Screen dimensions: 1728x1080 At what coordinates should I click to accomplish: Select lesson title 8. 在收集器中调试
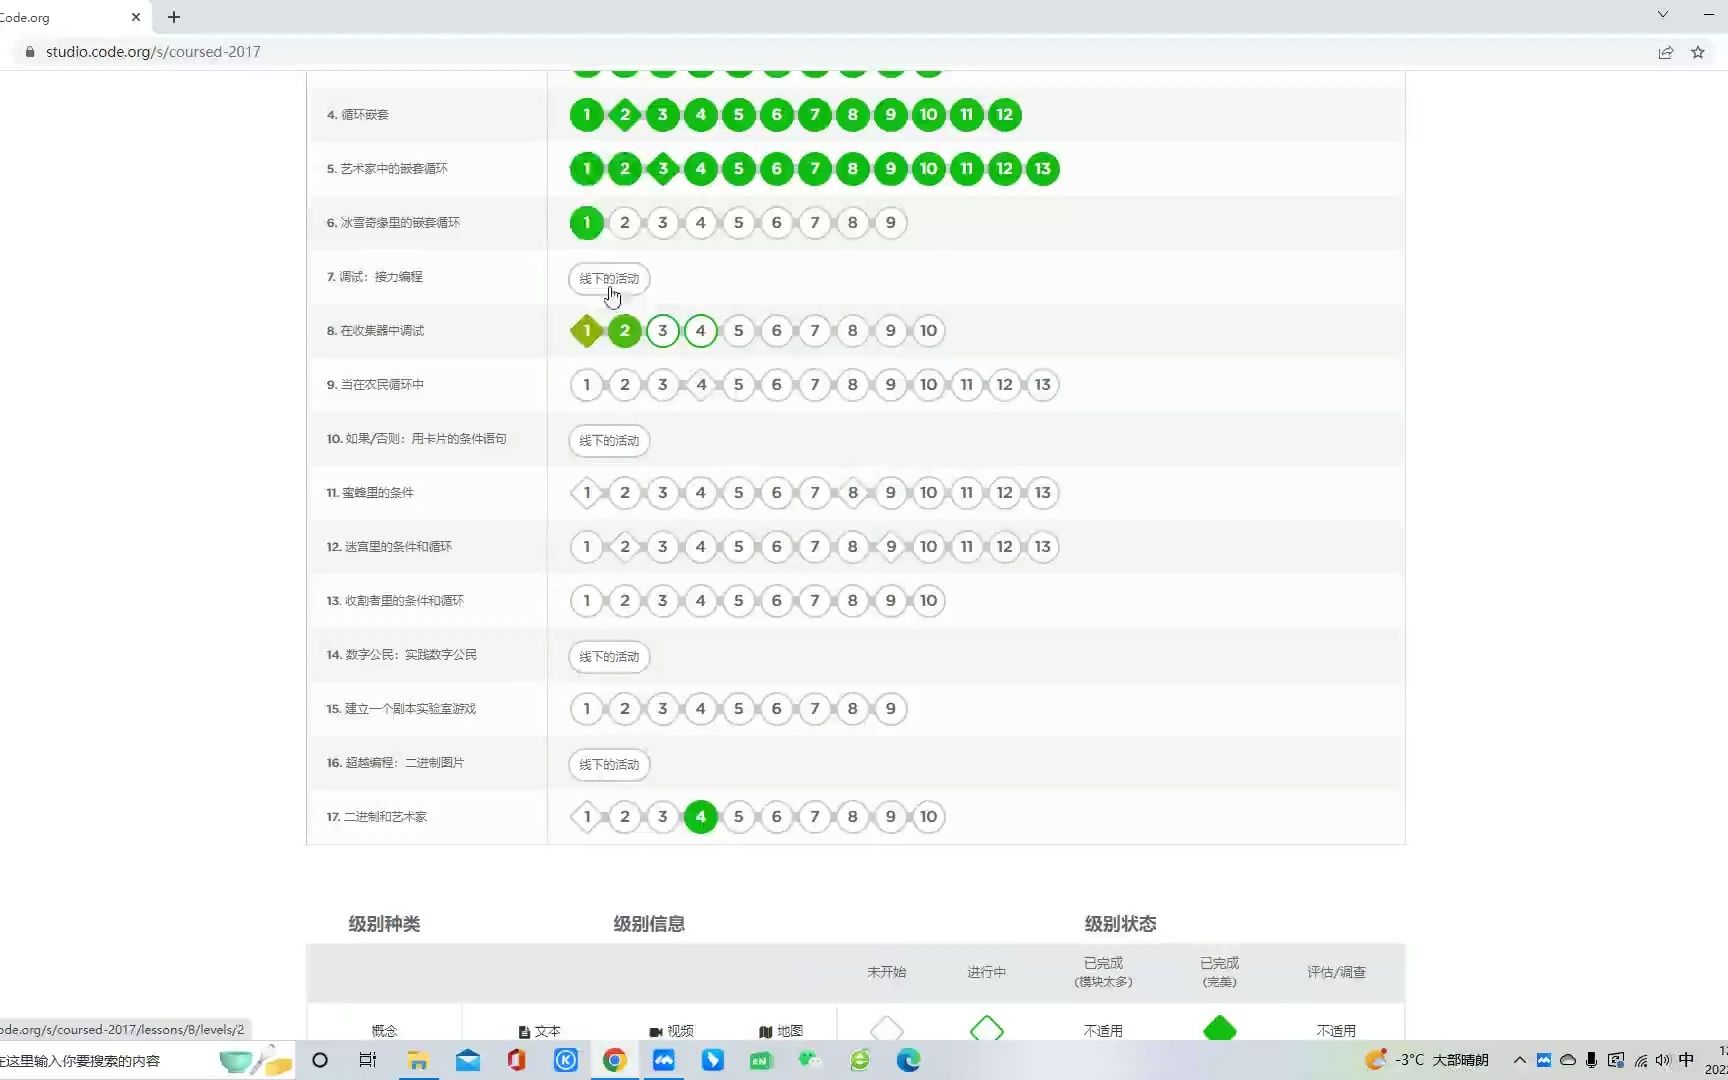(x=375, y=331)
